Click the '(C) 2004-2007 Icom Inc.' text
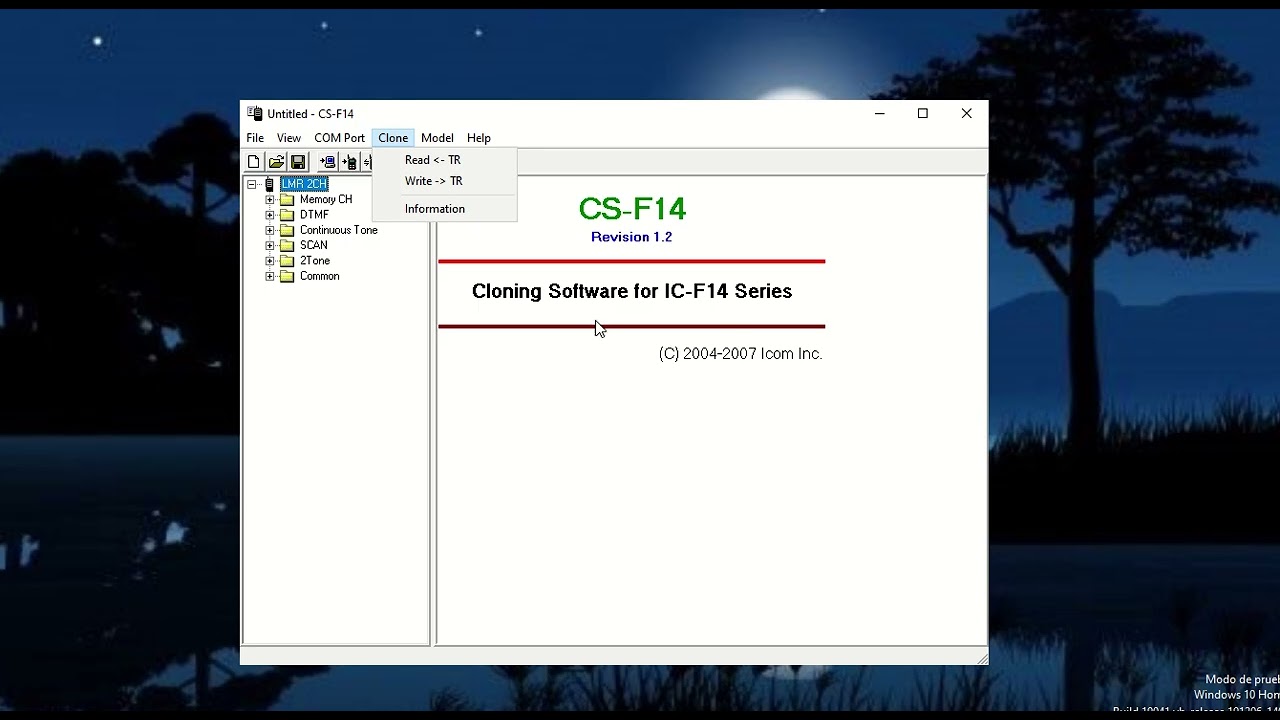This screenshot has height=720, width=1280. coord(740,354)
